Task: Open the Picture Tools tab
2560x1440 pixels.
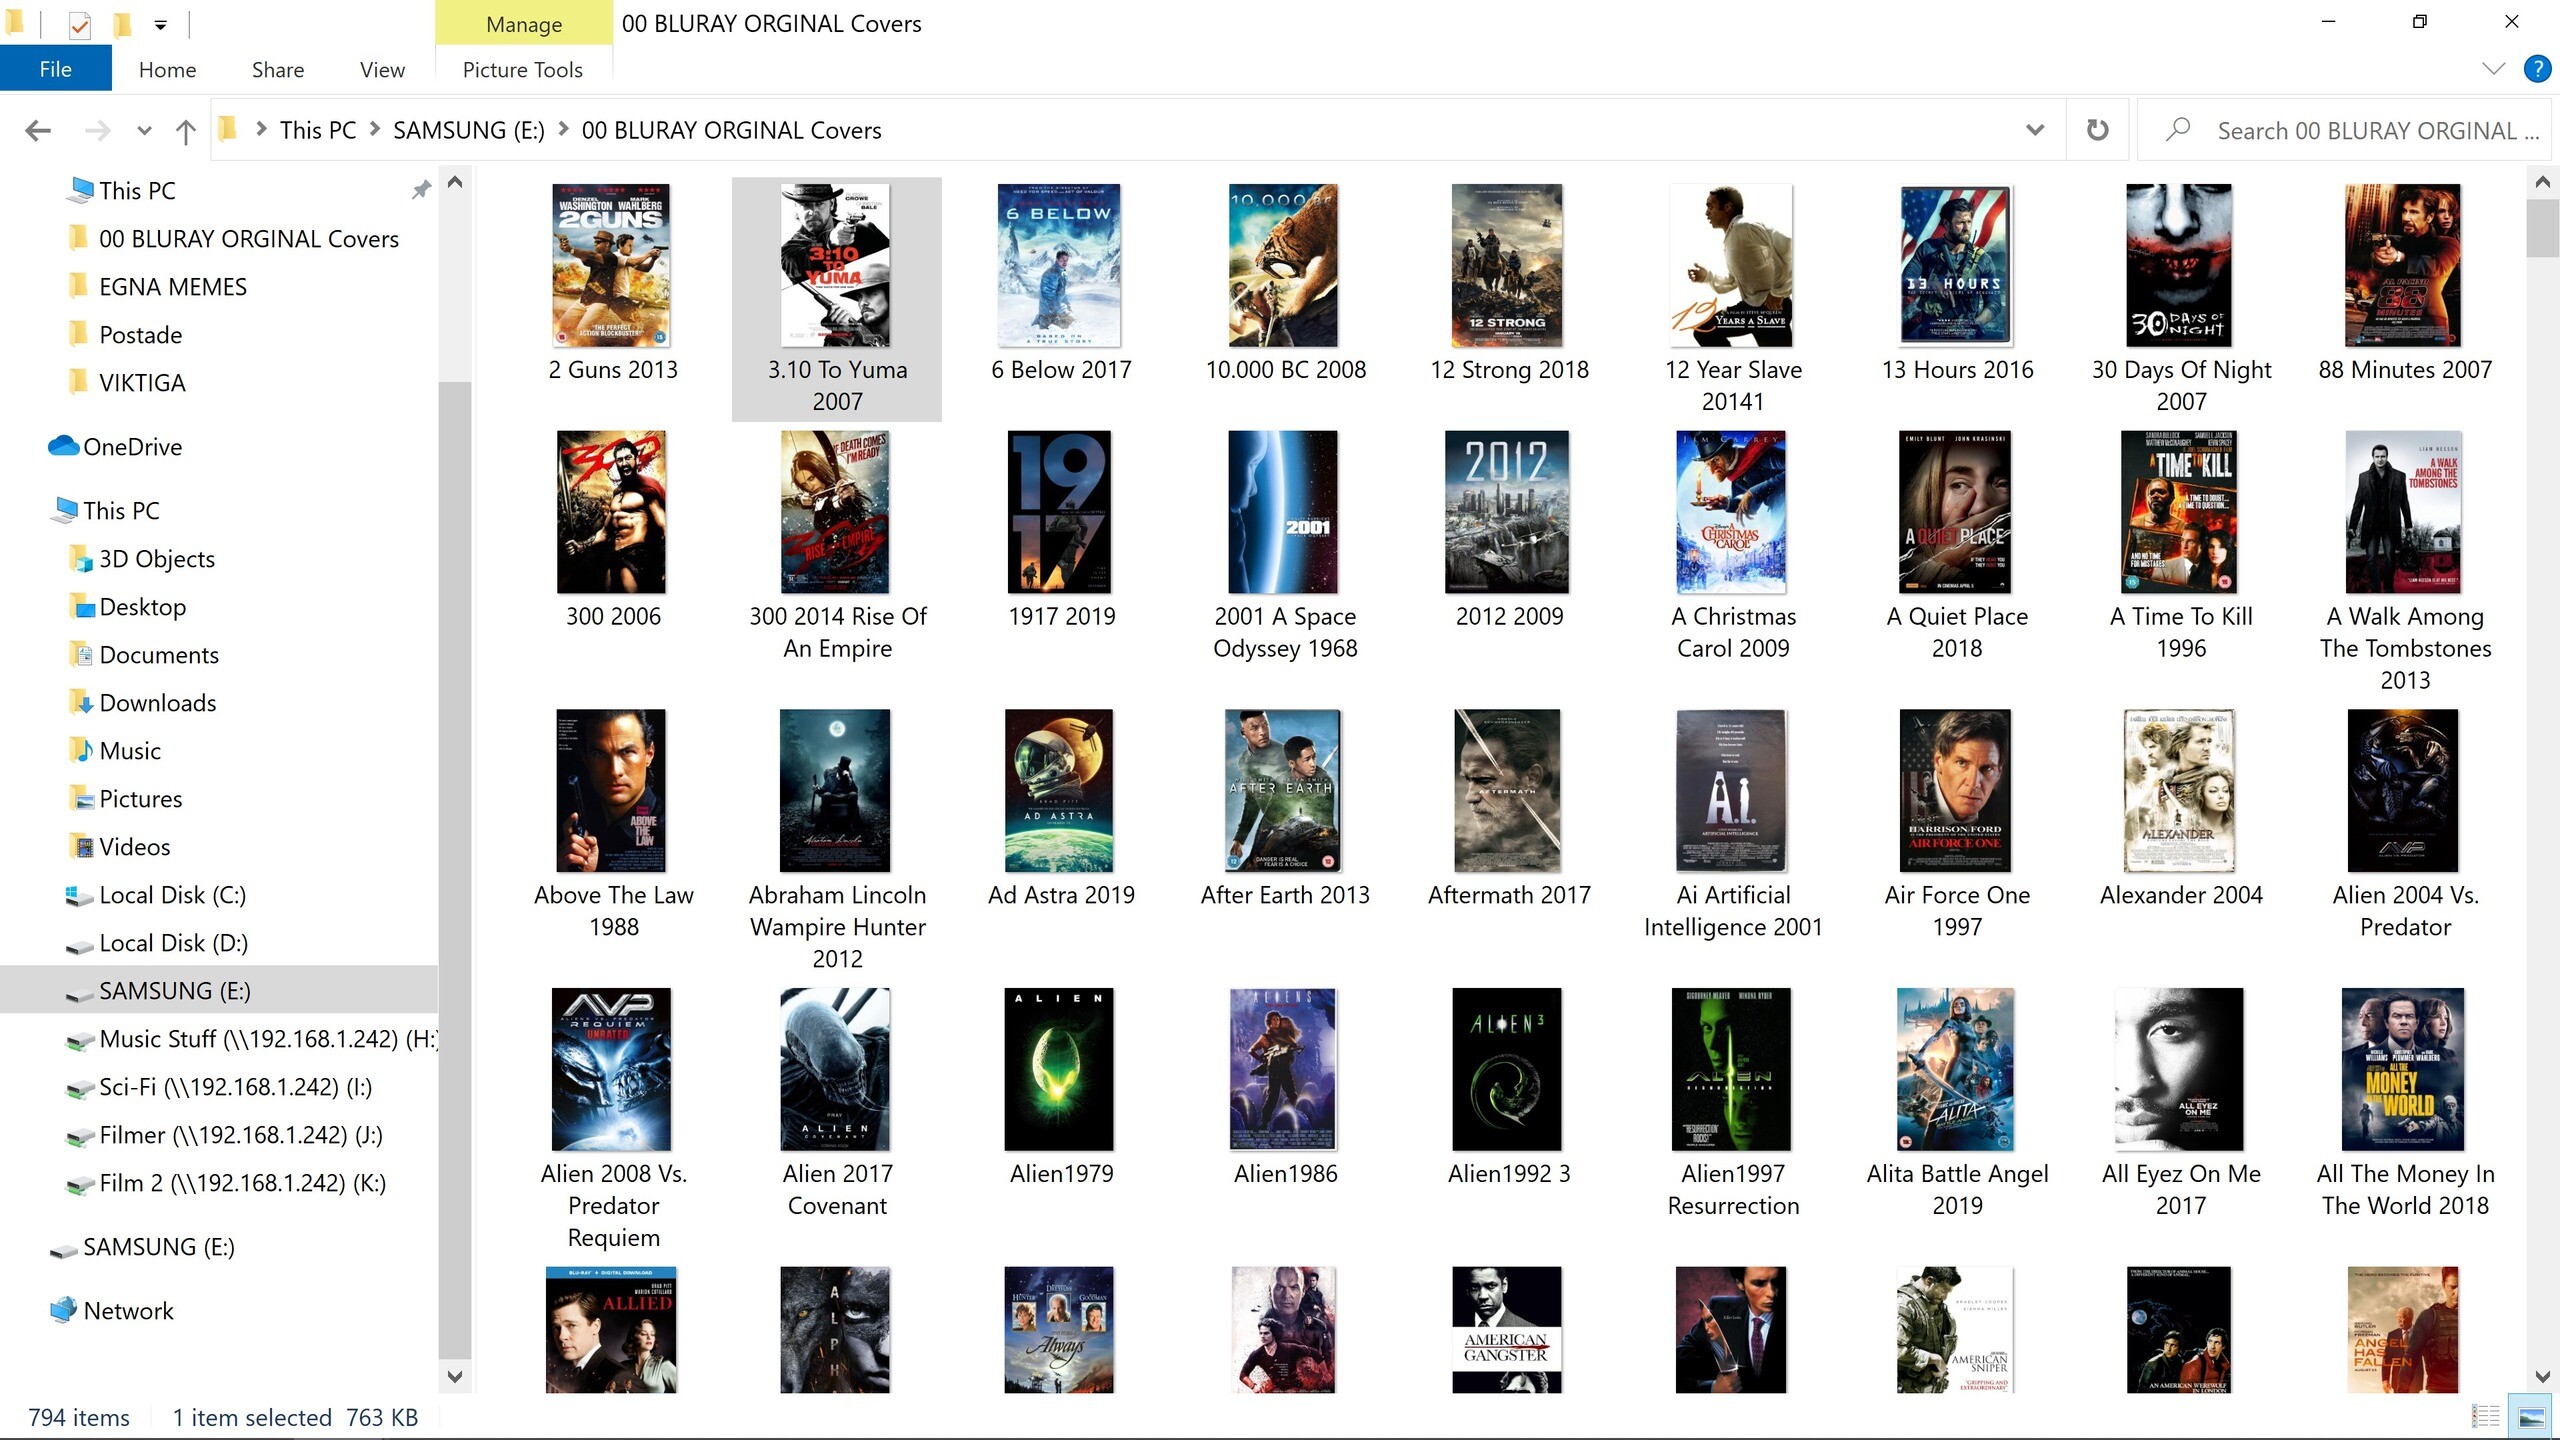Action: click(522, 69)
